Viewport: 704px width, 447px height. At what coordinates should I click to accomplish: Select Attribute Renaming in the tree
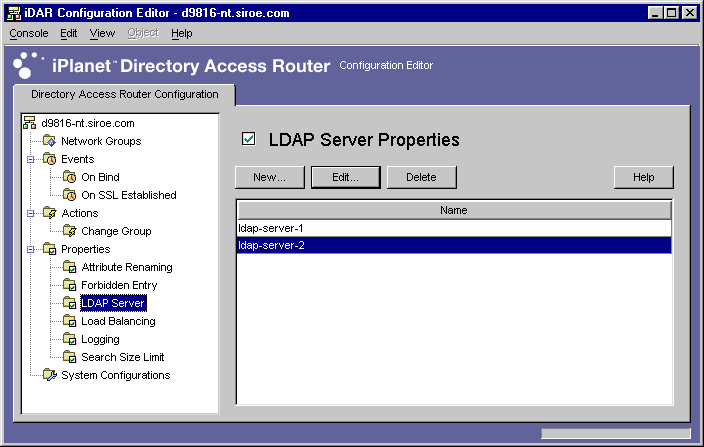(x=127, y=267)
